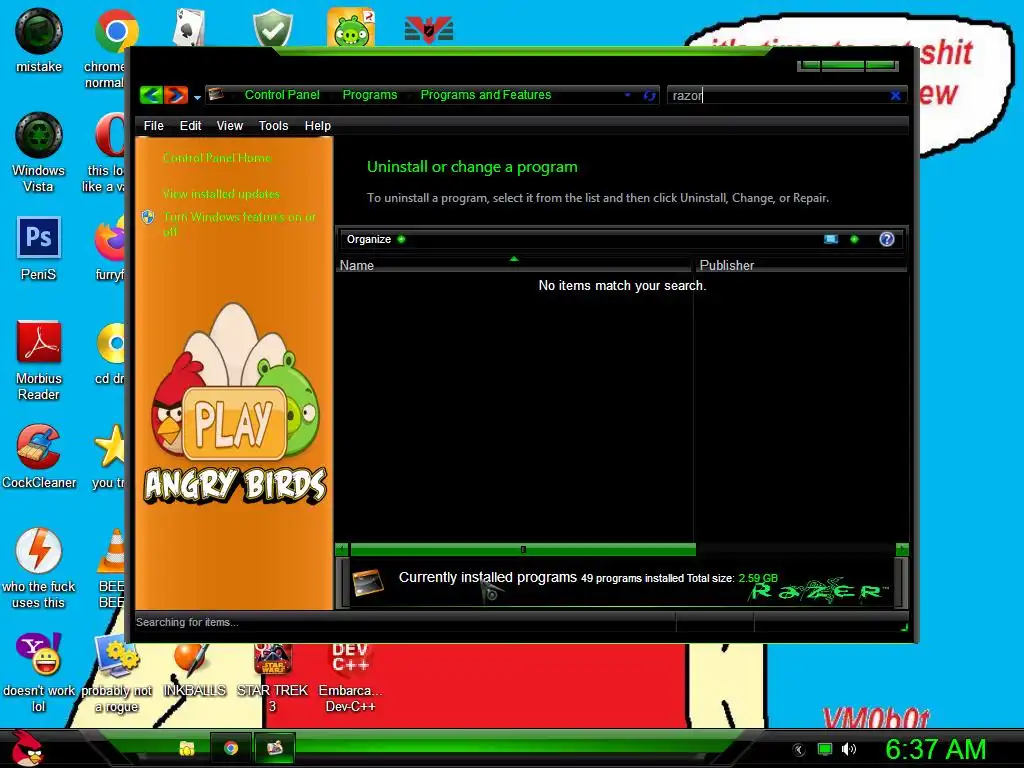Click the refresh icon in address bar

[649, 95]
